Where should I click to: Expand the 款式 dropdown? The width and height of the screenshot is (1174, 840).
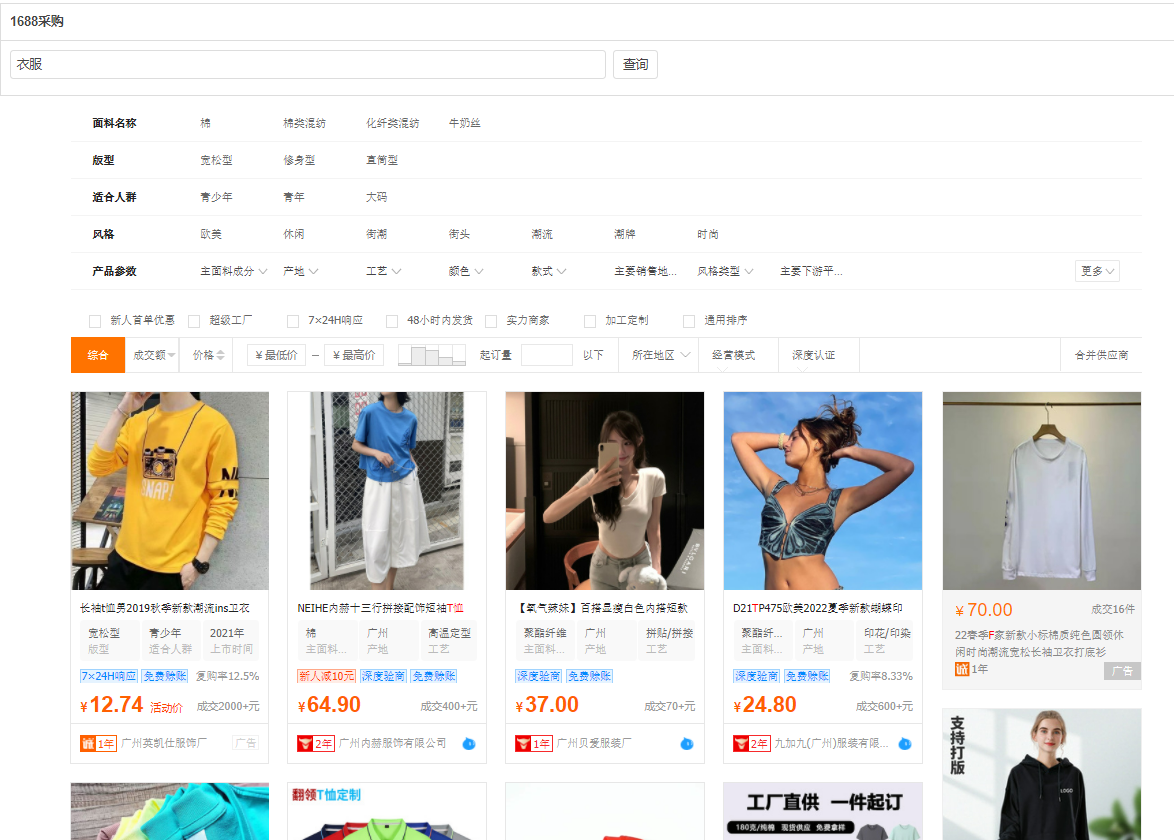[549, 271]
